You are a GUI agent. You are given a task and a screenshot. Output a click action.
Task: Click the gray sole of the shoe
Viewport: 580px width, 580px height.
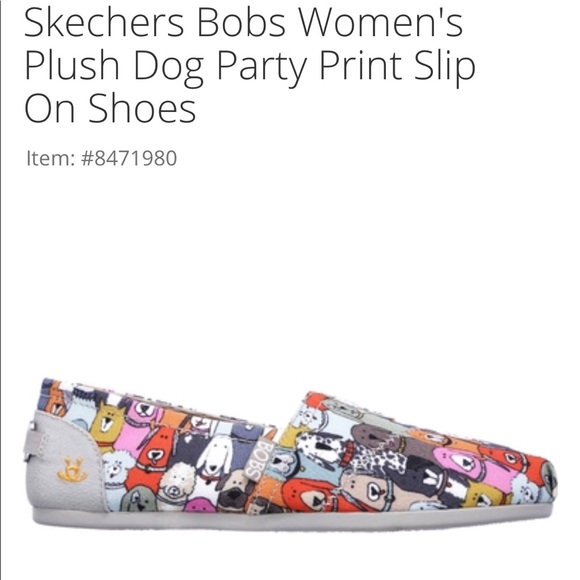click(292, 519)
